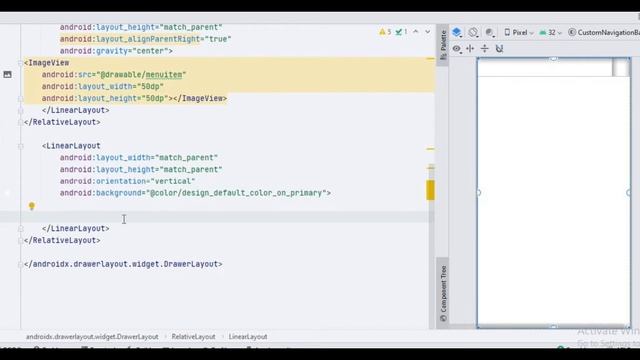
Task: Click closing </androidx.drawerlayout.widget.DrawerLayout> tag
Action: (x=123, y=264)
